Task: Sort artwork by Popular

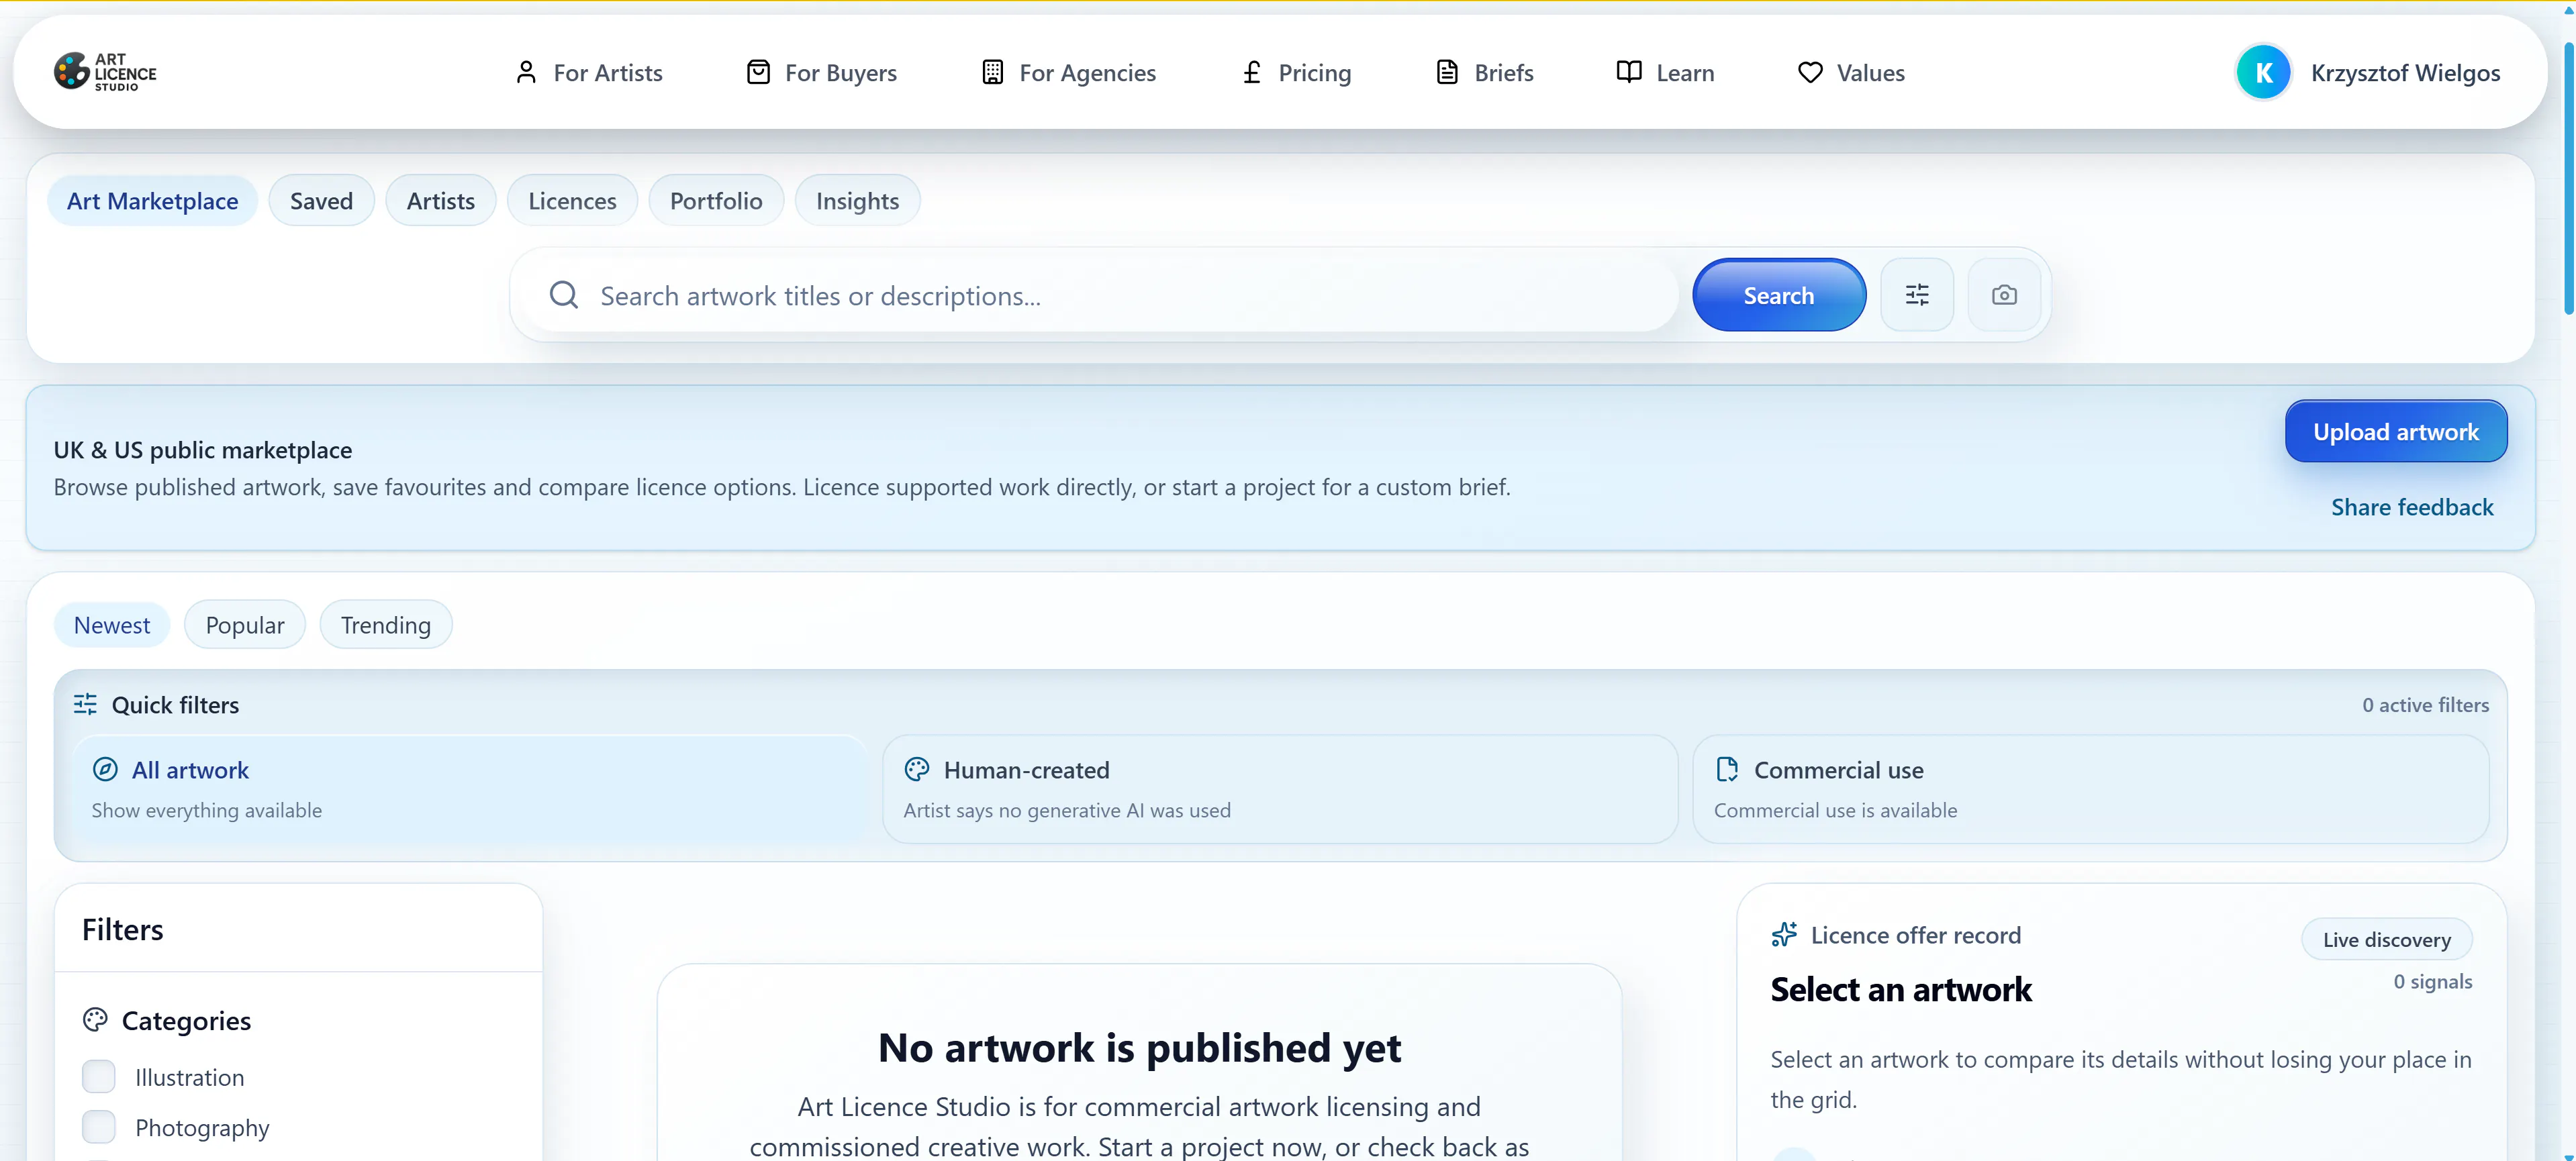Action: (245, 624)
